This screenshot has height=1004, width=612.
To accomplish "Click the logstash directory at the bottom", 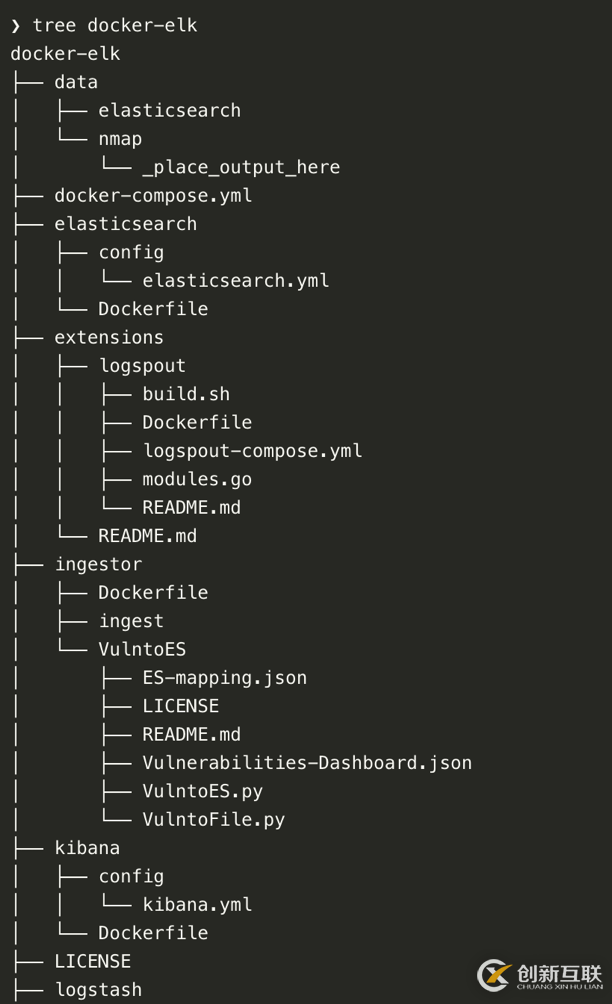I will point(98,990).
